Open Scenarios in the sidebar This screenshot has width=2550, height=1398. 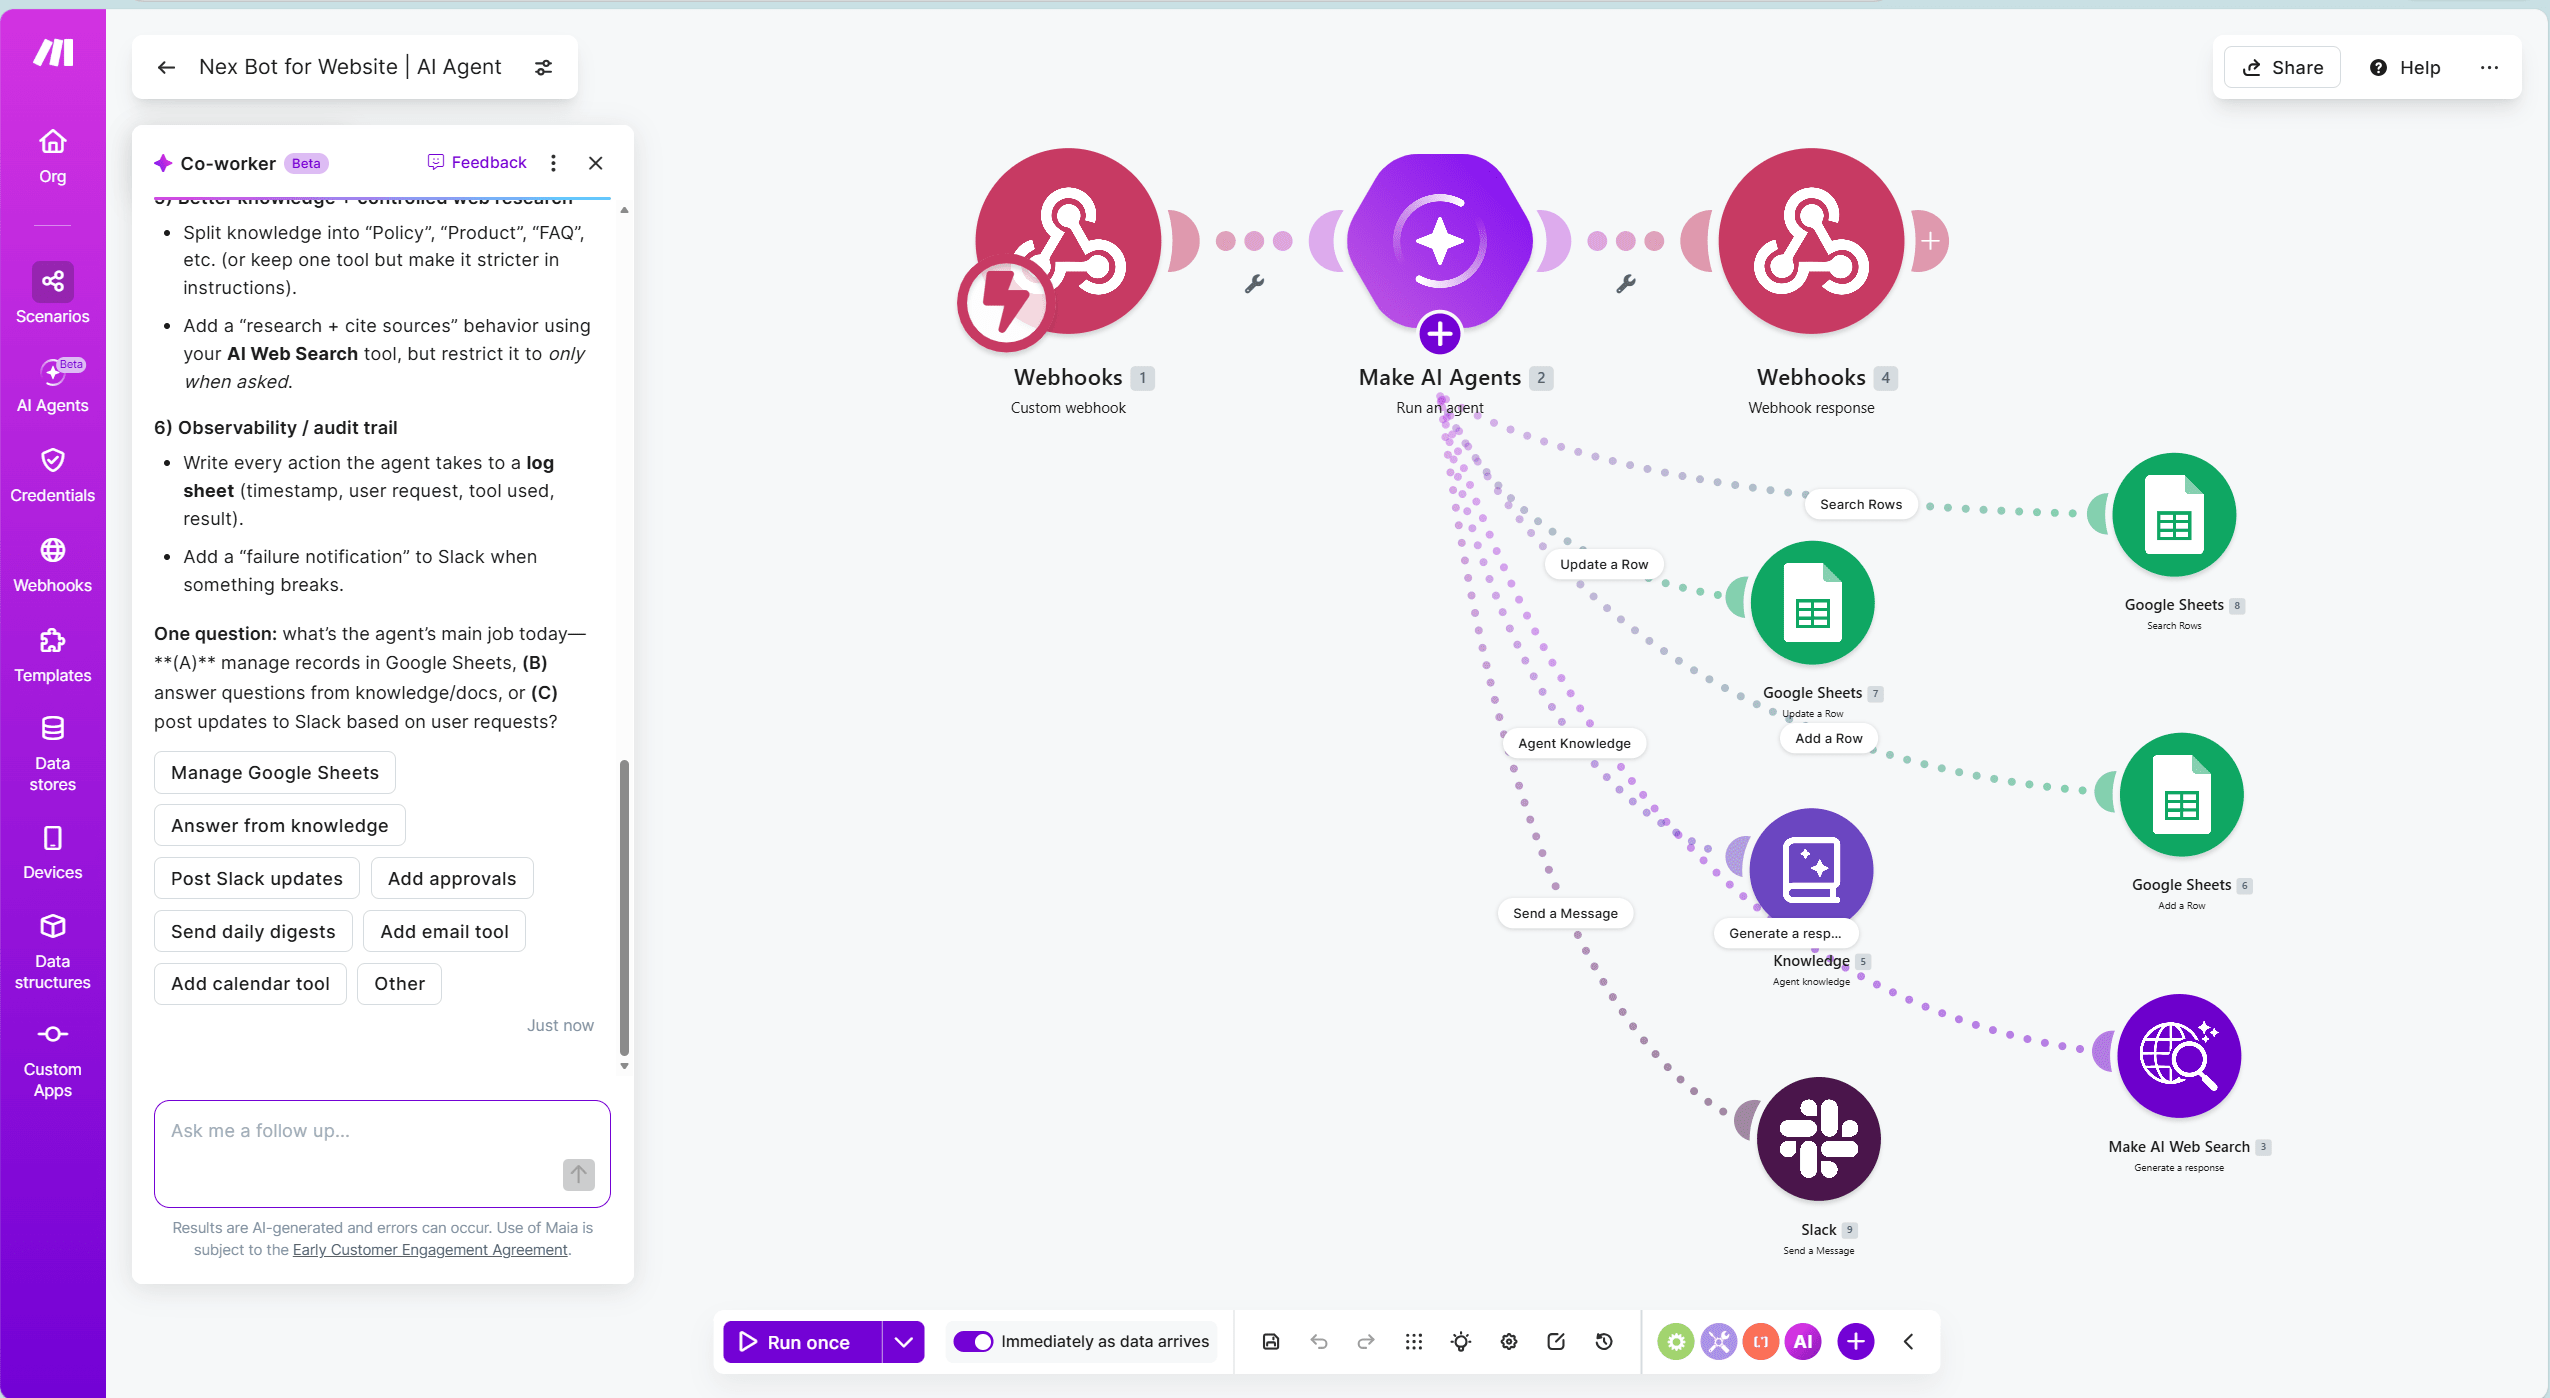tap(53, 294)
